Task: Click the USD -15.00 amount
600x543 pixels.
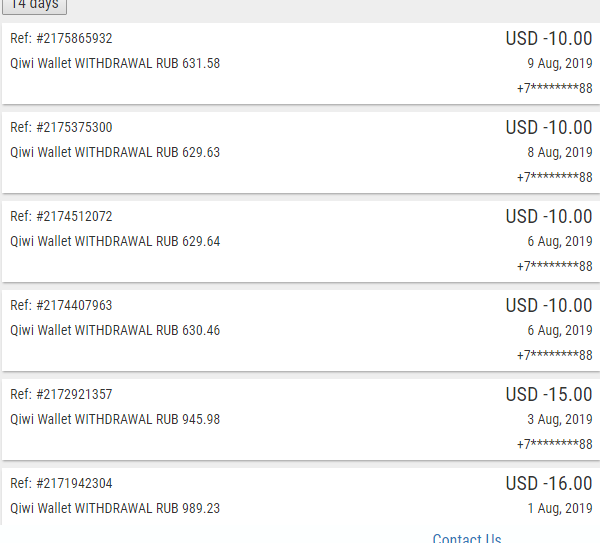Action: point(548,395)
